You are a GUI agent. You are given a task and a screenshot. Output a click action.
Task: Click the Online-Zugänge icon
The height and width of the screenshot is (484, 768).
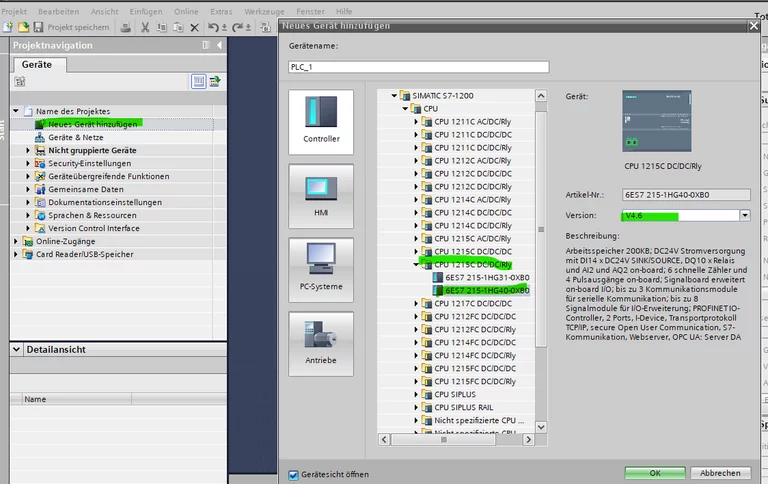[28, 242]
